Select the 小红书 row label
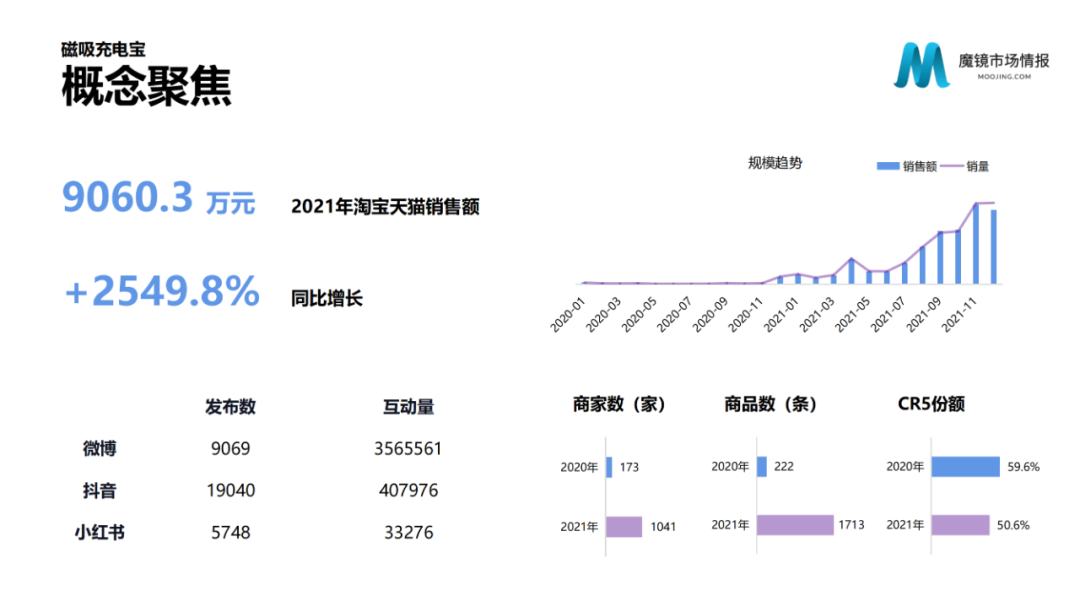This screenshot has height=607, width=1080. tap(100, 533)
